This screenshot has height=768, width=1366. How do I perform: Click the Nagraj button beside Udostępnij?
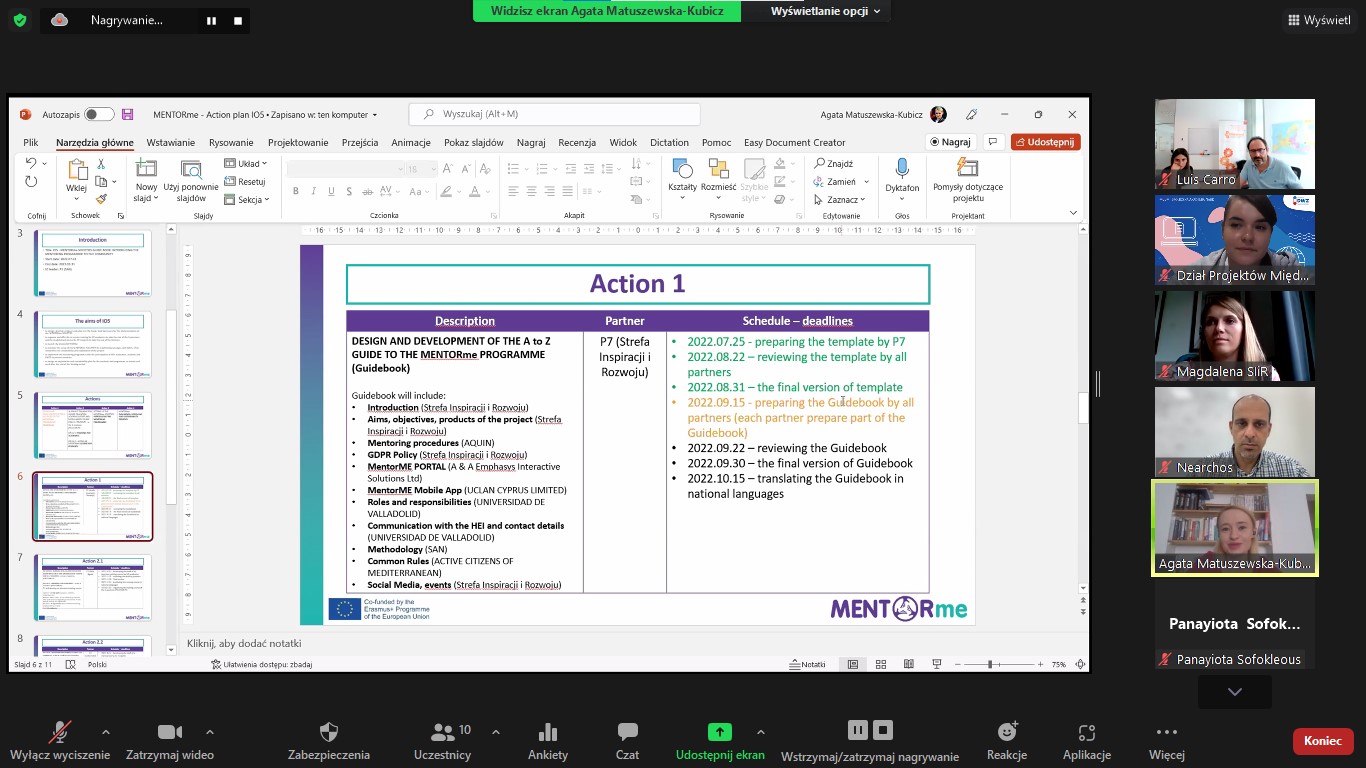950,142
